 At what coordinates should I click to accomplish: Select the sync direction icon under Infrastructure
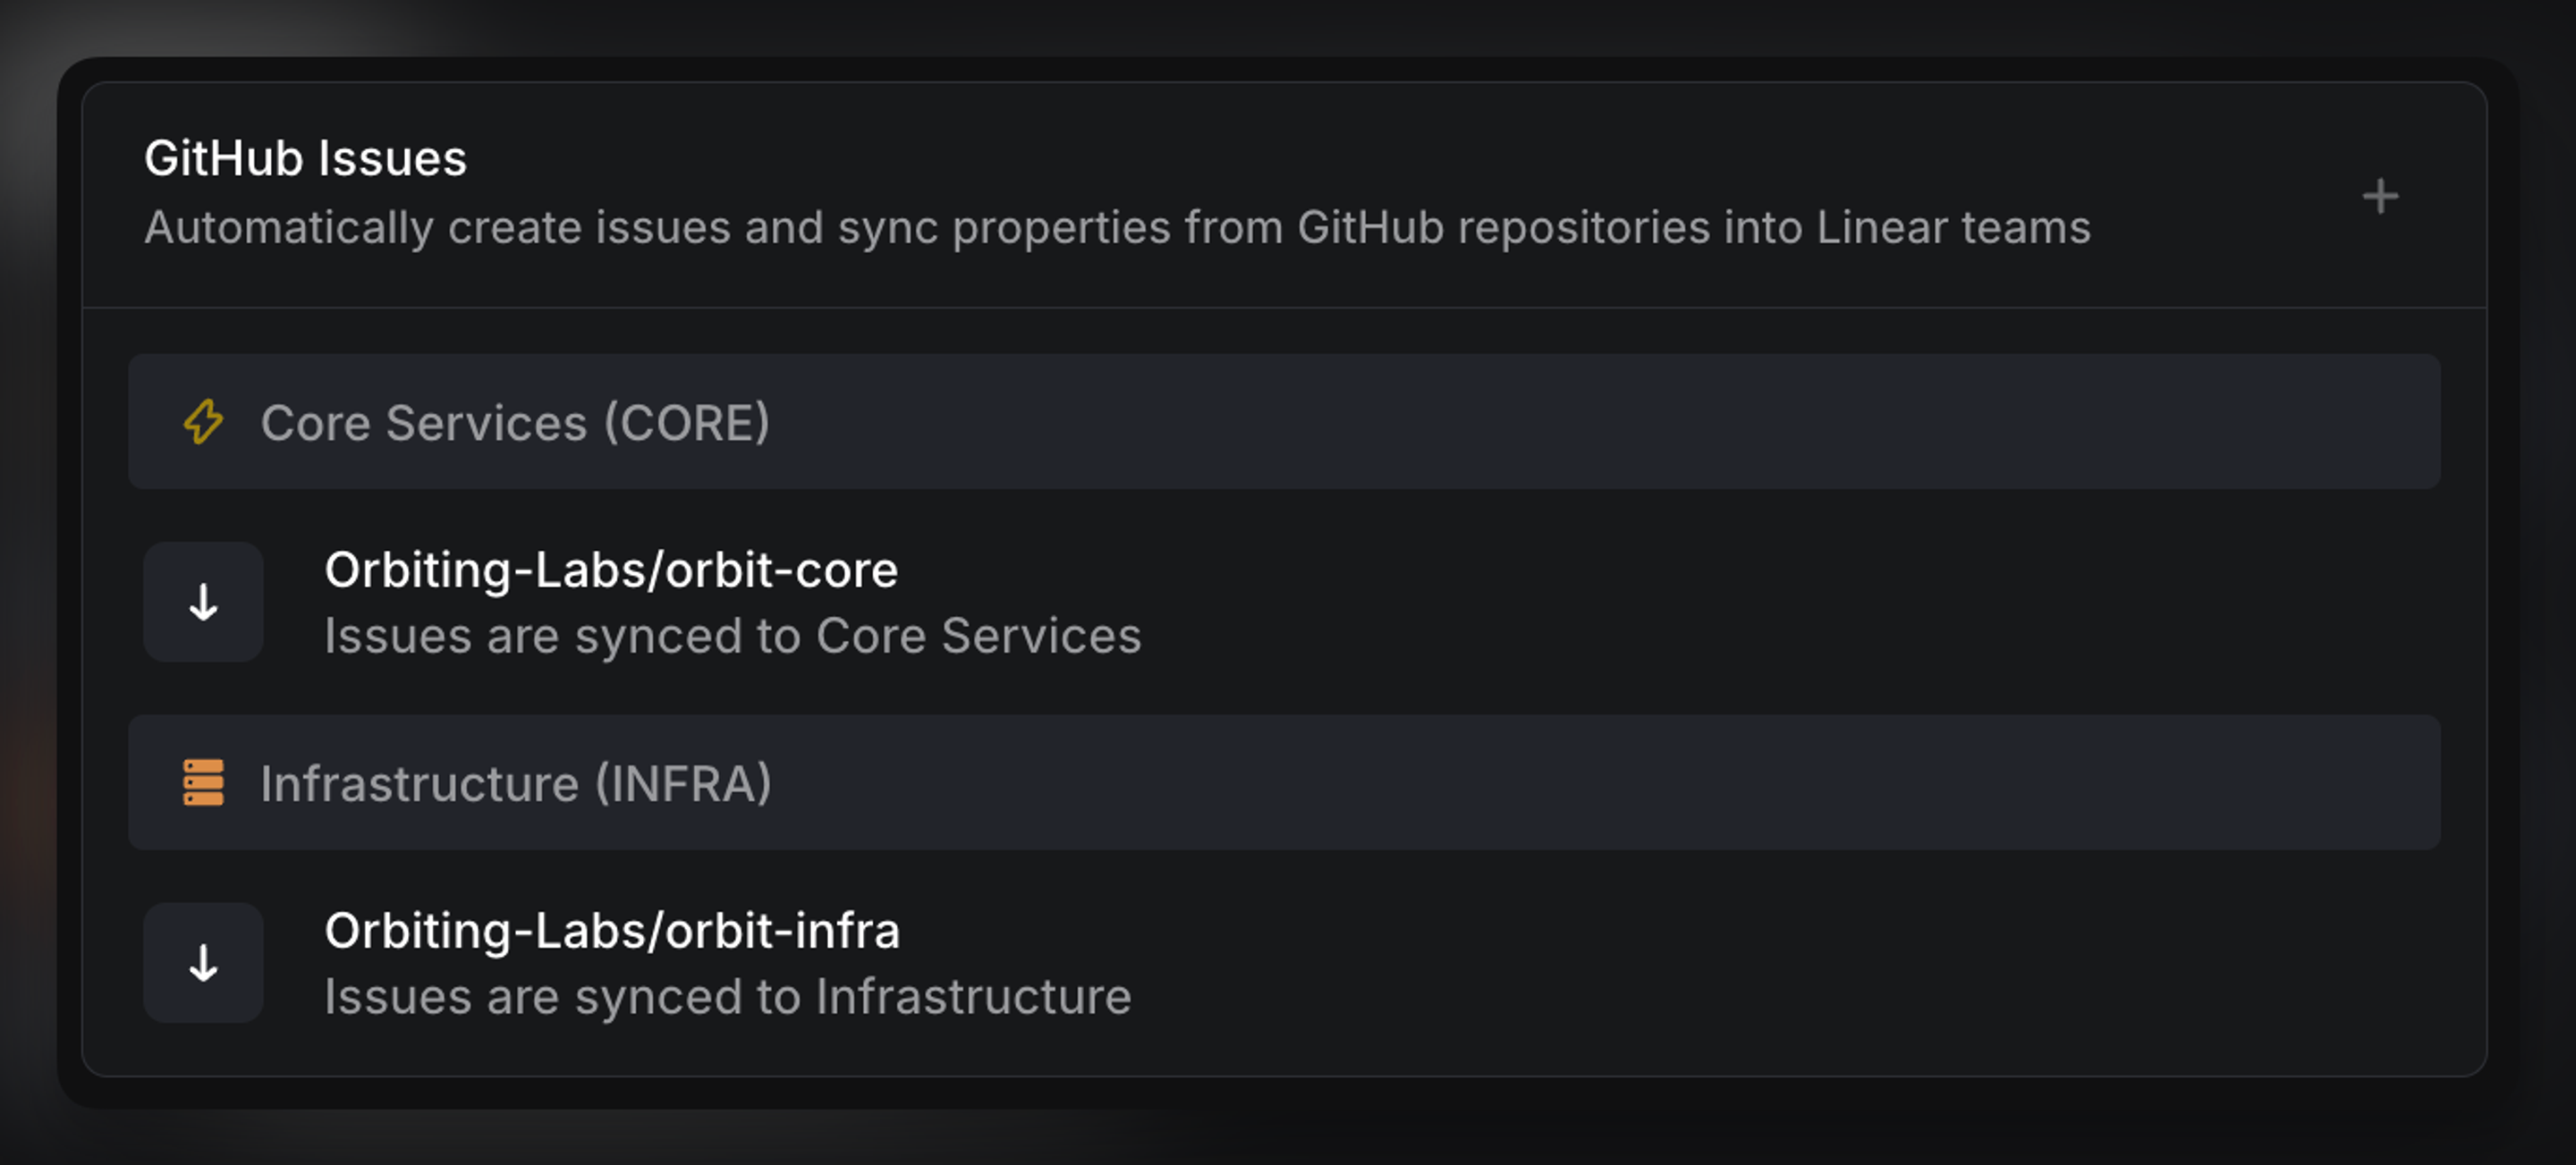click(x=203, y=964)
